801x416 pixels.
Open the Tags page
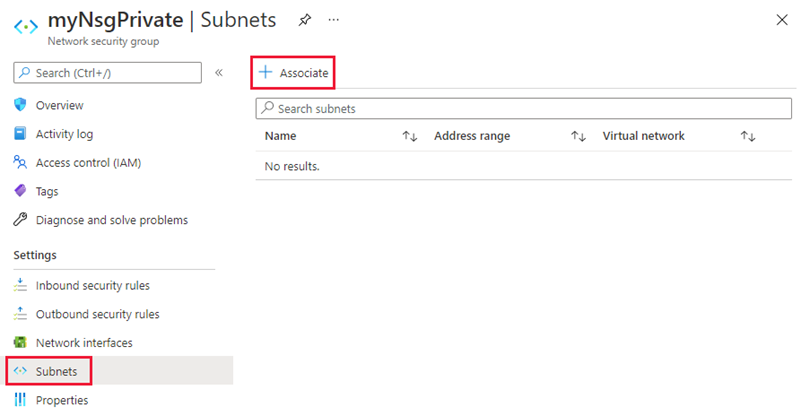[47, 191]
